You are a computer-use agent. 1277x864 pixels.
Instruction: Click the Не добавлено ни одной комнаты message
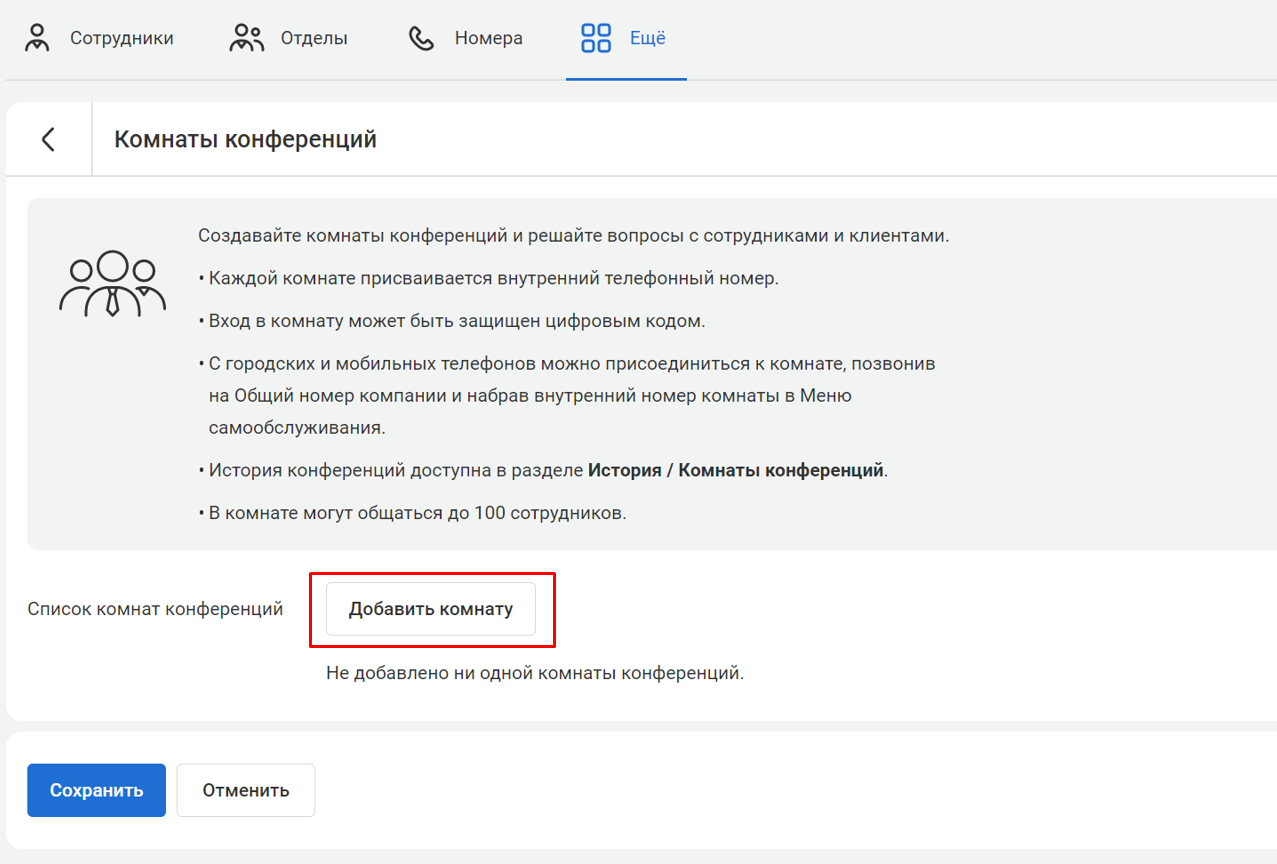tap(535, 673)
